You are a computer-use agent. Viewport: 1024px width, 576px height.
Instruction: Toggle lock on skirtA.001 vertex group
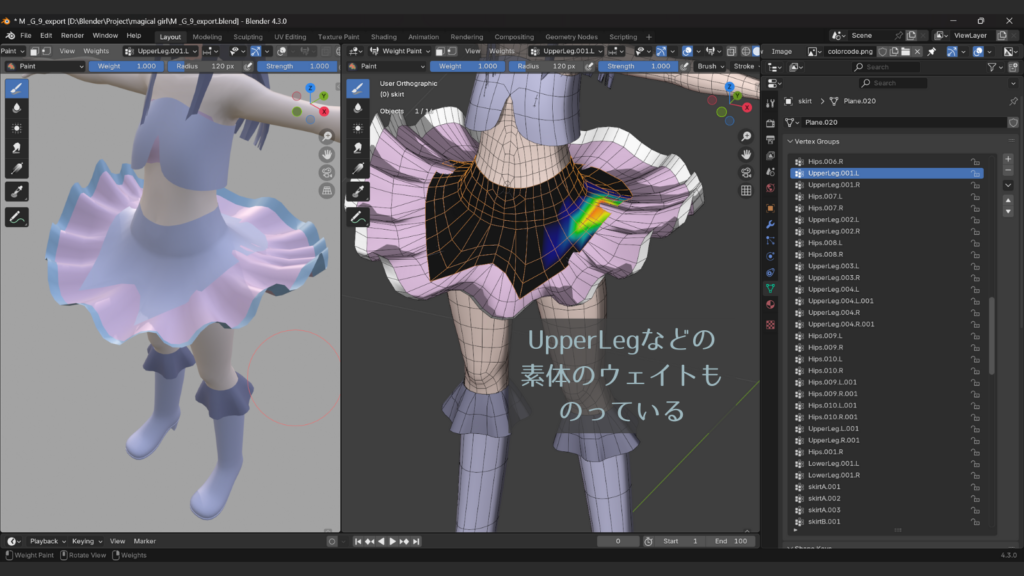tap(975, 487)
